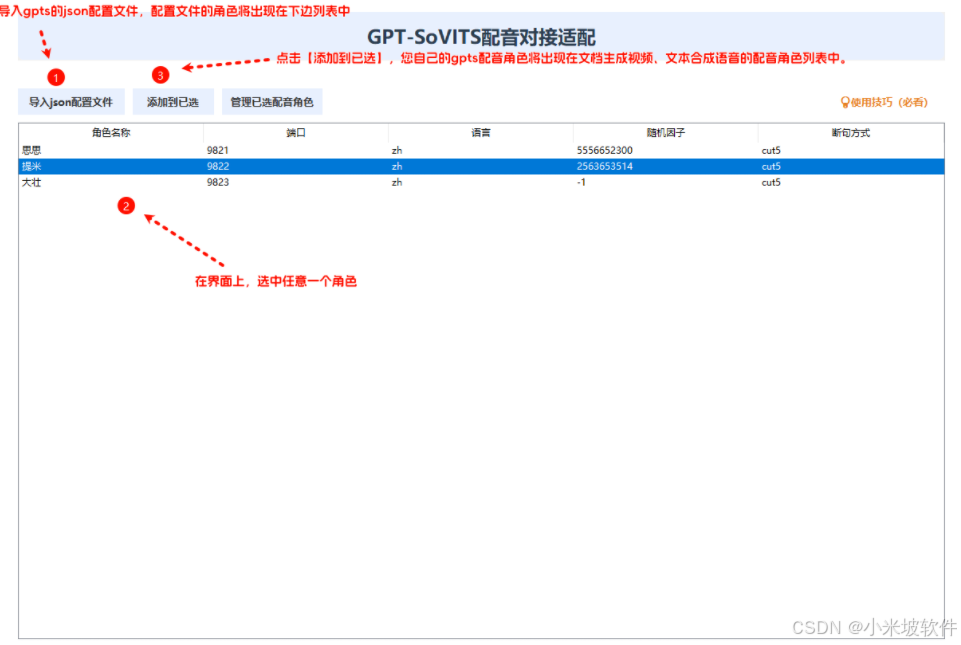Screen dimensions: 961x645
Task: Select the 大壮 role row
Action: (x=481, y=182)
